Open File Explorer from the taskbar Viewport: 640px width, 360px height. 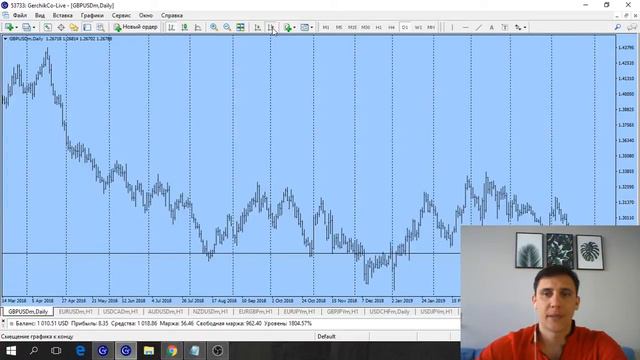coord(149,351)
